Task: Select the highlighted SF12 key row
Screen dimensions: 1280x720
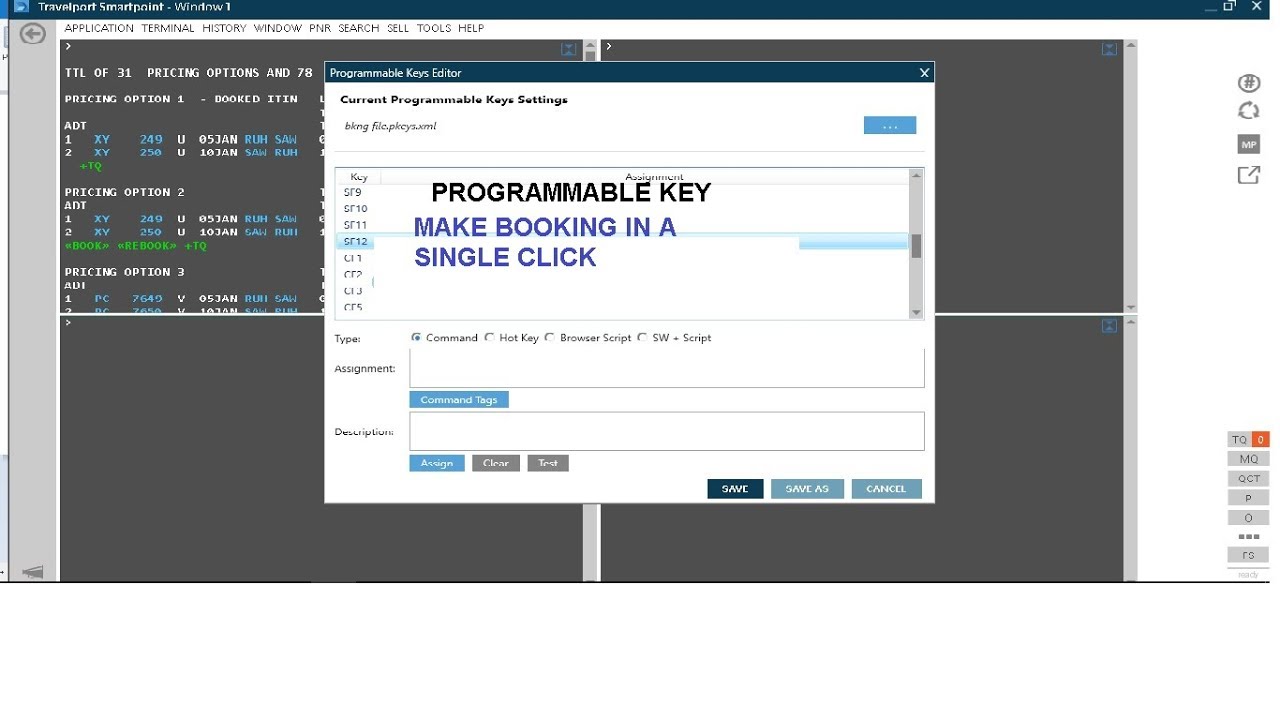Action: pyautogui.click(x=622, y=242)
